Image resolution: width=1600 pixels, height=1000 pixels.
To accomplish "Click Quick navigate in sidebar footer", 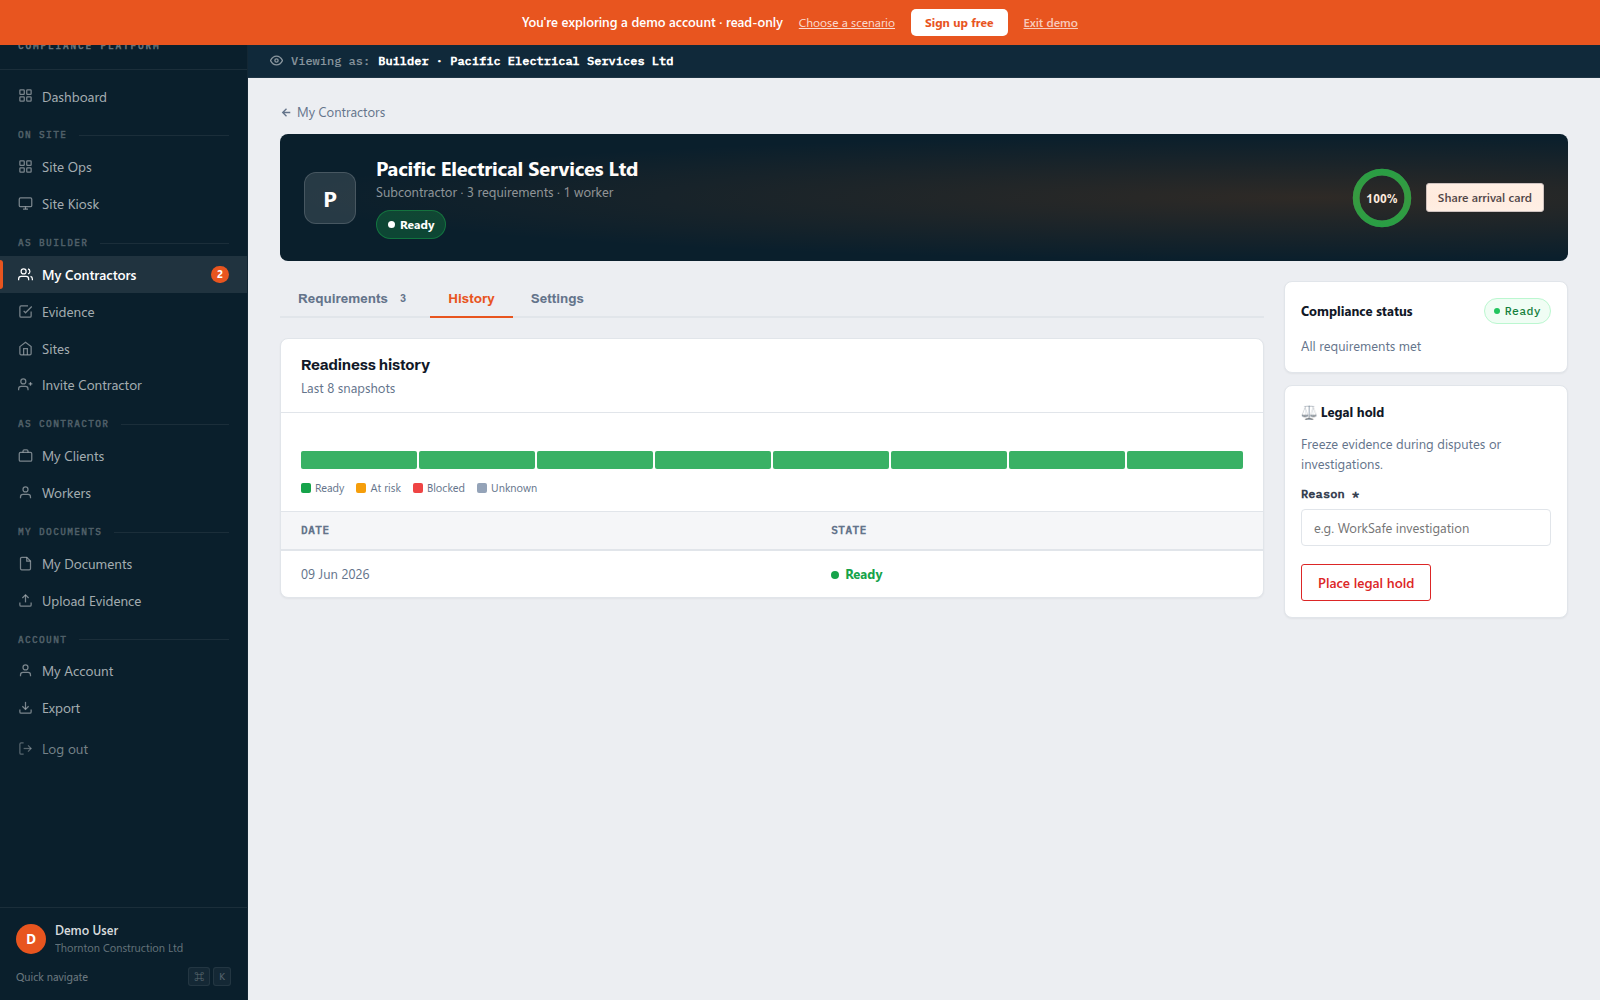I will pyautogui.click(x=52, y=977).
